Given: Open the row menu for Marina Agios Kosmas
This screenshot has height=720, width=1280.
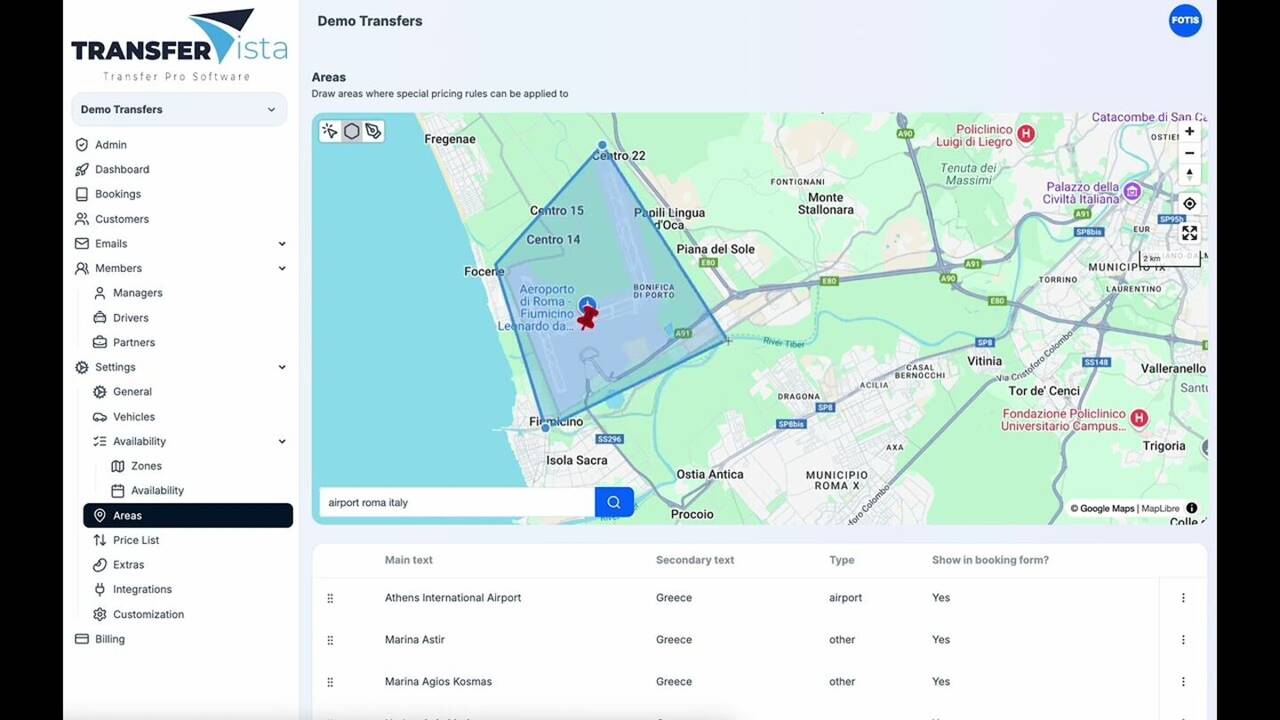Looking at the screenshot, I should pos(1183,682).
